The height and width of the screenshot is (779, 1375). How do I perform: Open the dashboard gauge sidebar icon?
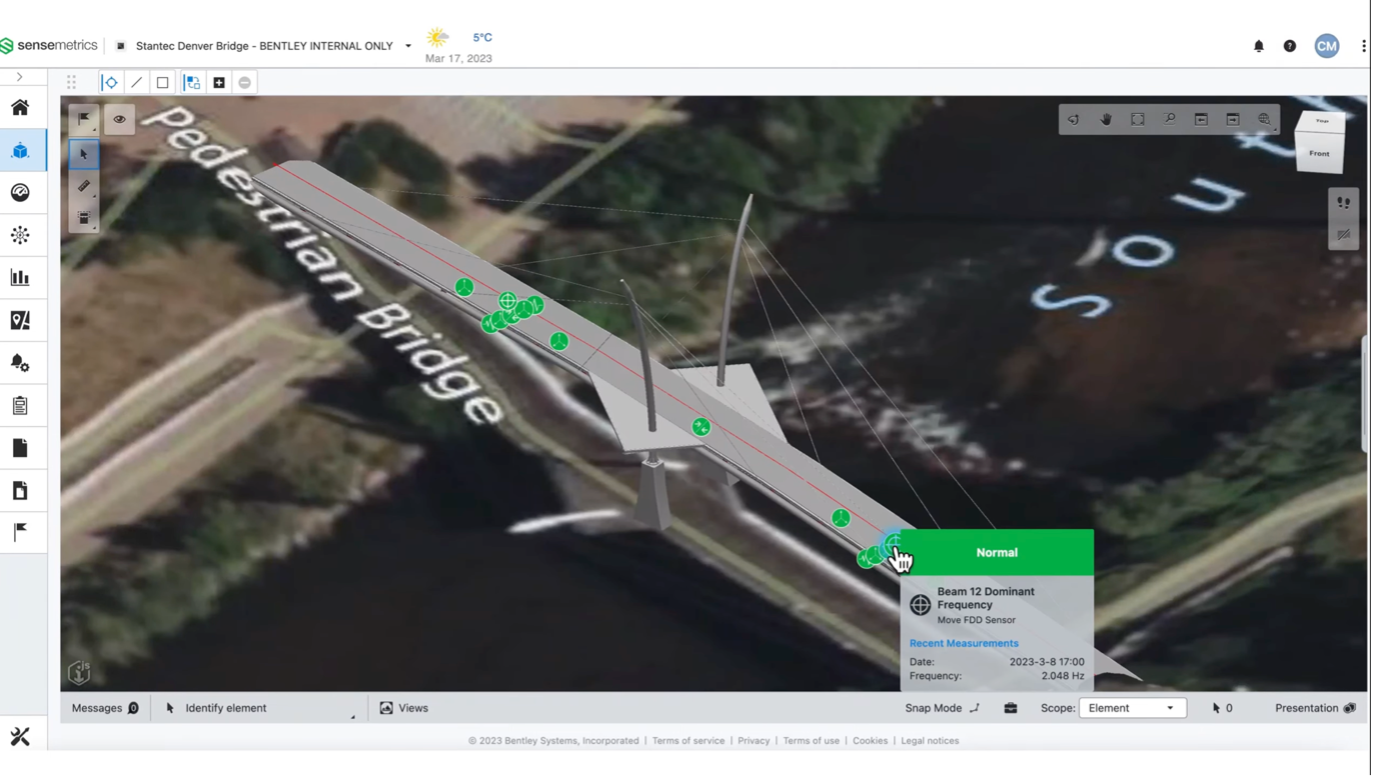coord(20,193)
